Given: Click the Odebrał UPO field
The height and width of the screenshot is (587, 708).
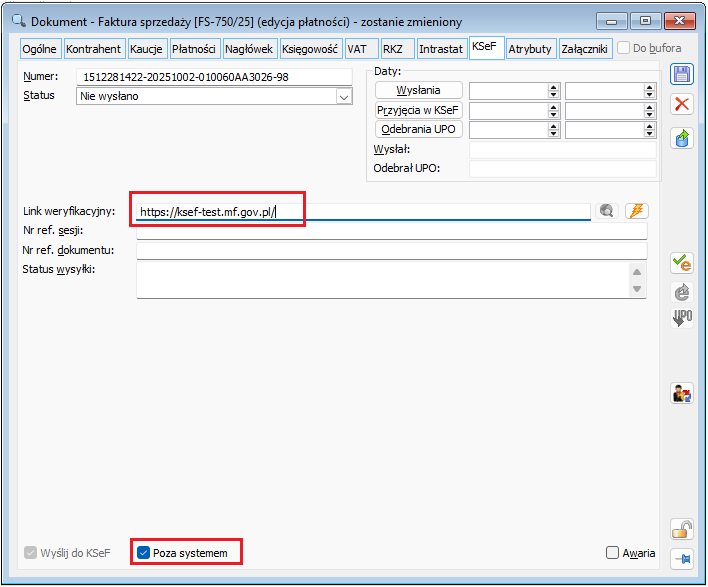Looking at the screenshot, I should [x=563, y=168].
